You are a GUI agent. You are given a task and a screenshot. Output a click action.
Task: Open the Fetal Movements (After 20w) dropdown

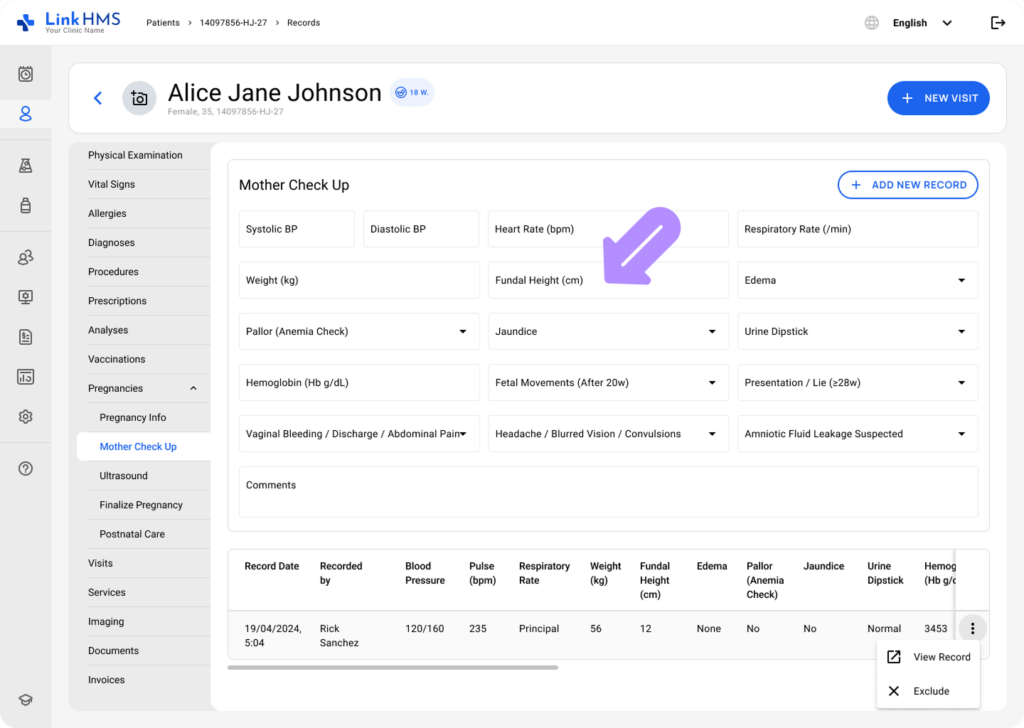[608, 383]
